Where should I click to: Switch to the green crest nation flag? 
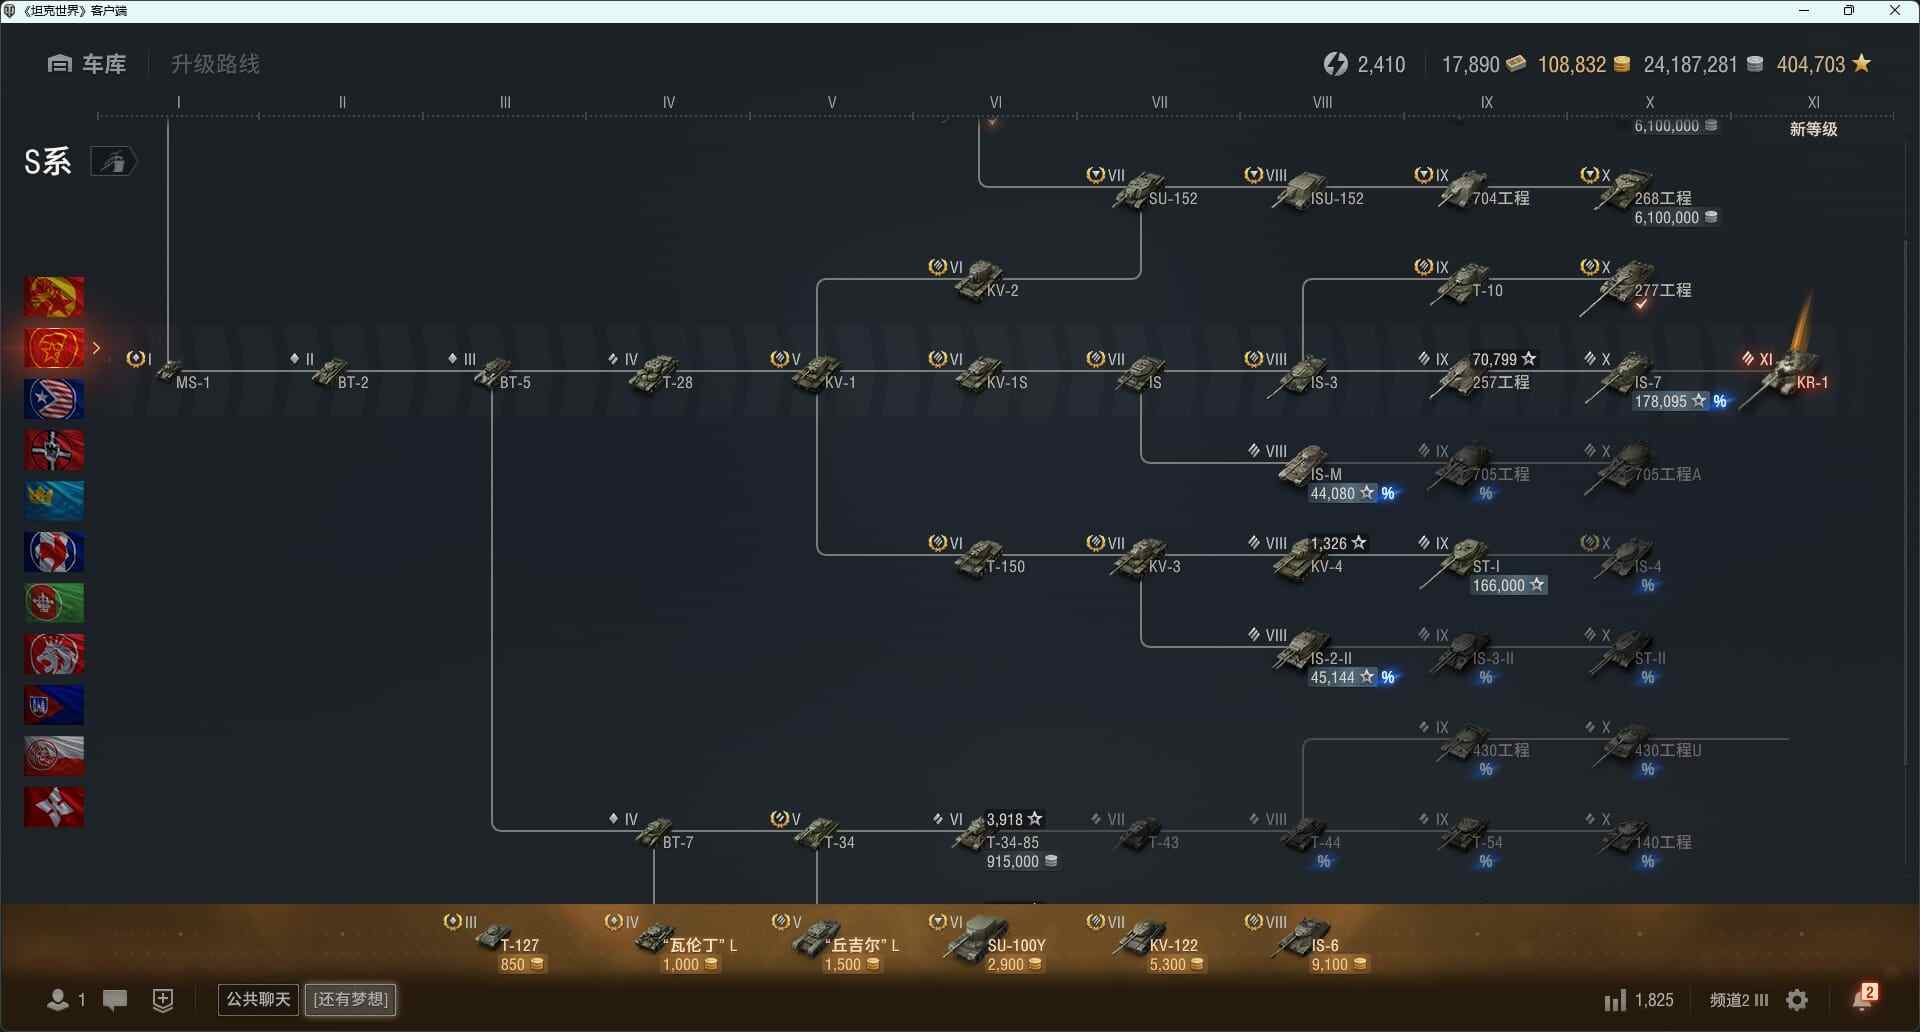[54, 603]
